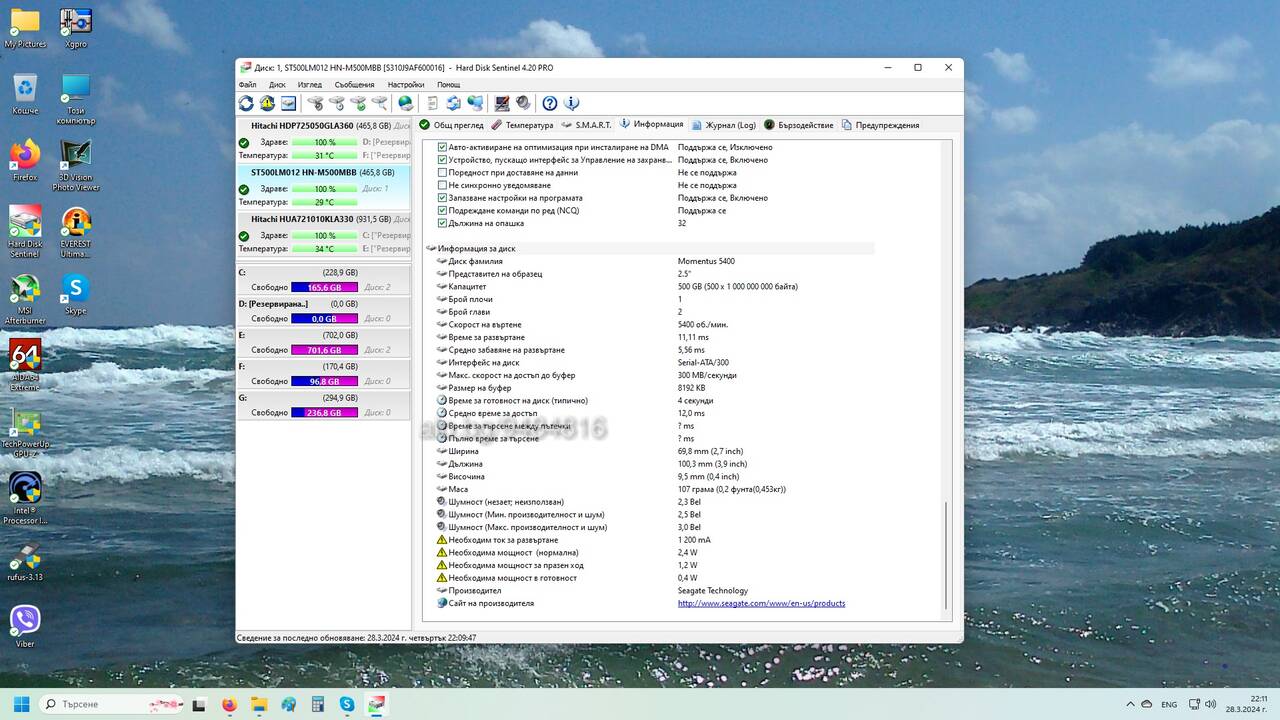Switch to the S.M.A.R.T. tab

tap(586, 125)
